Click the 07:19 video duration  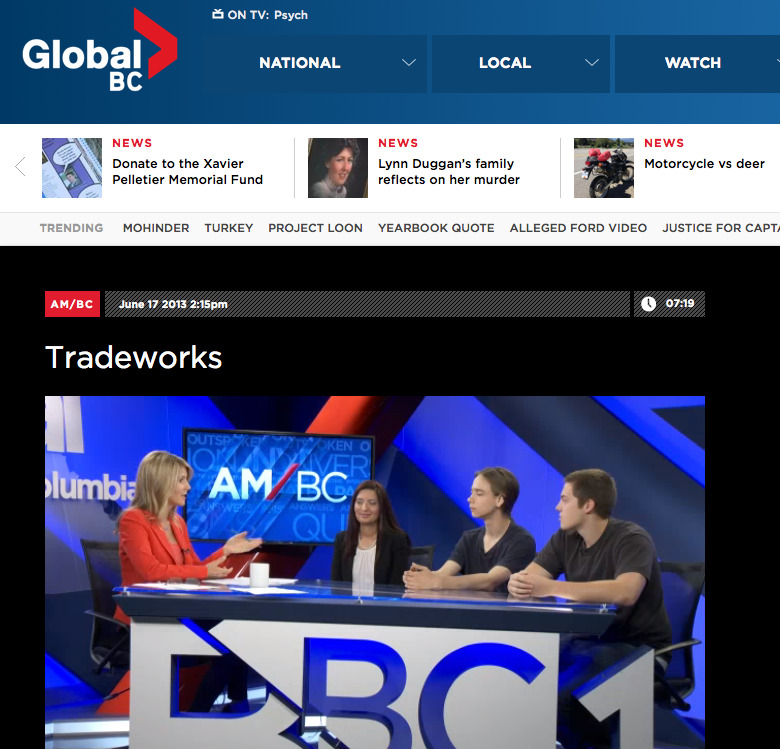pos(680,303)
